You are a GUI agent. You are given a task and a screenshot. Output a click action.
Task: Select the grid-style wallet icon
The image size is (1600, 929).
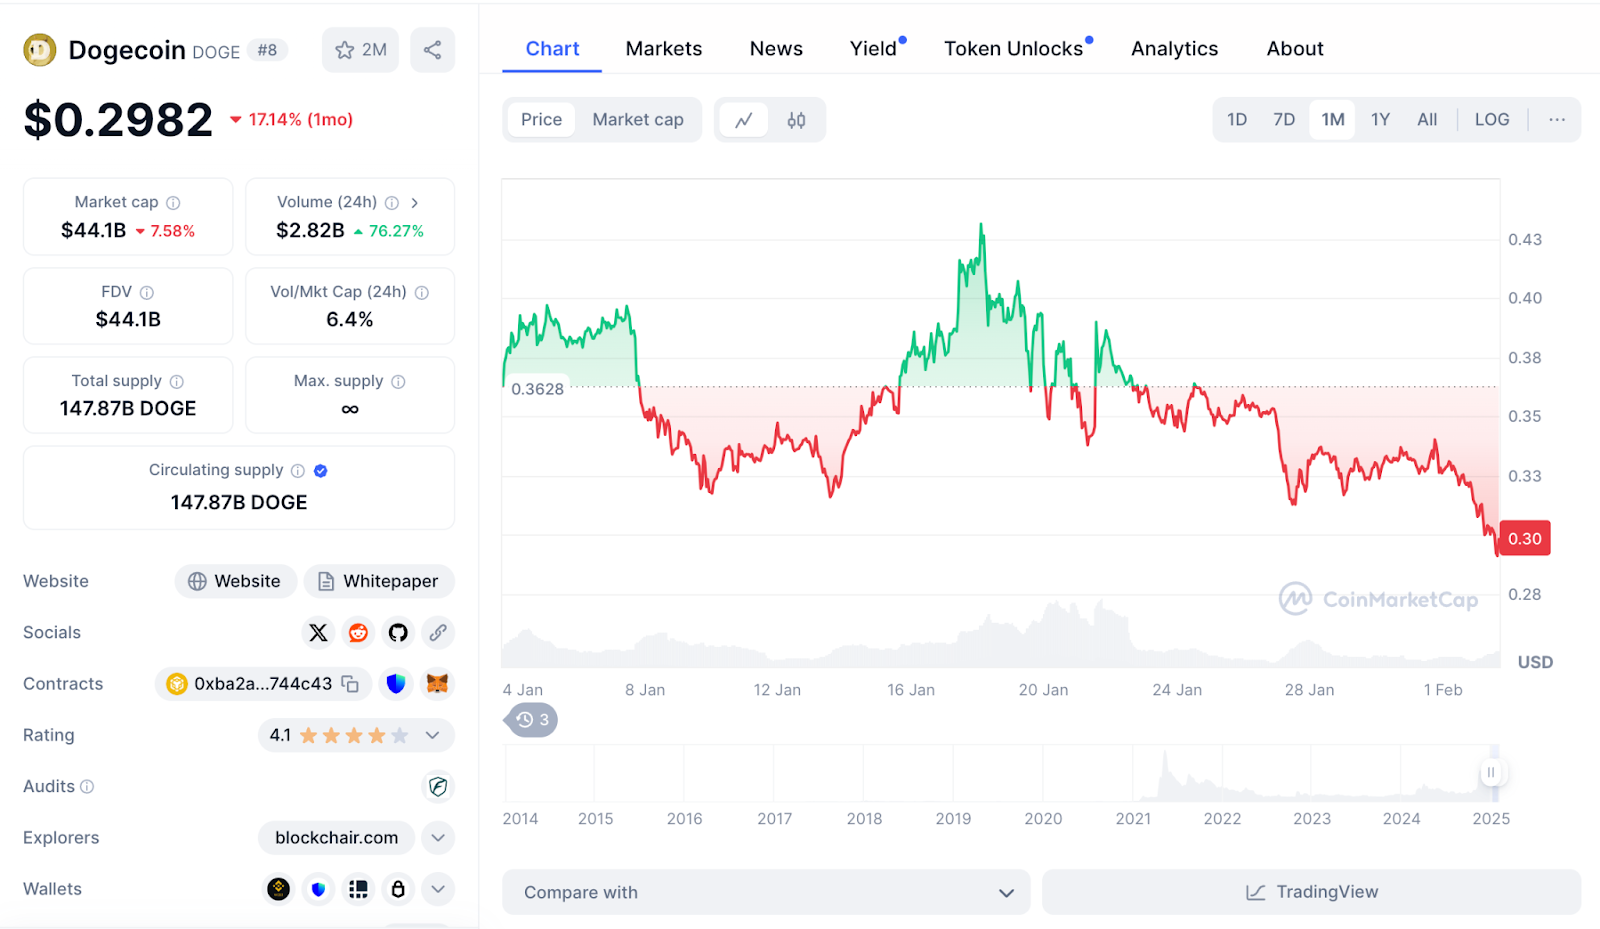click(x=358, y=889)
